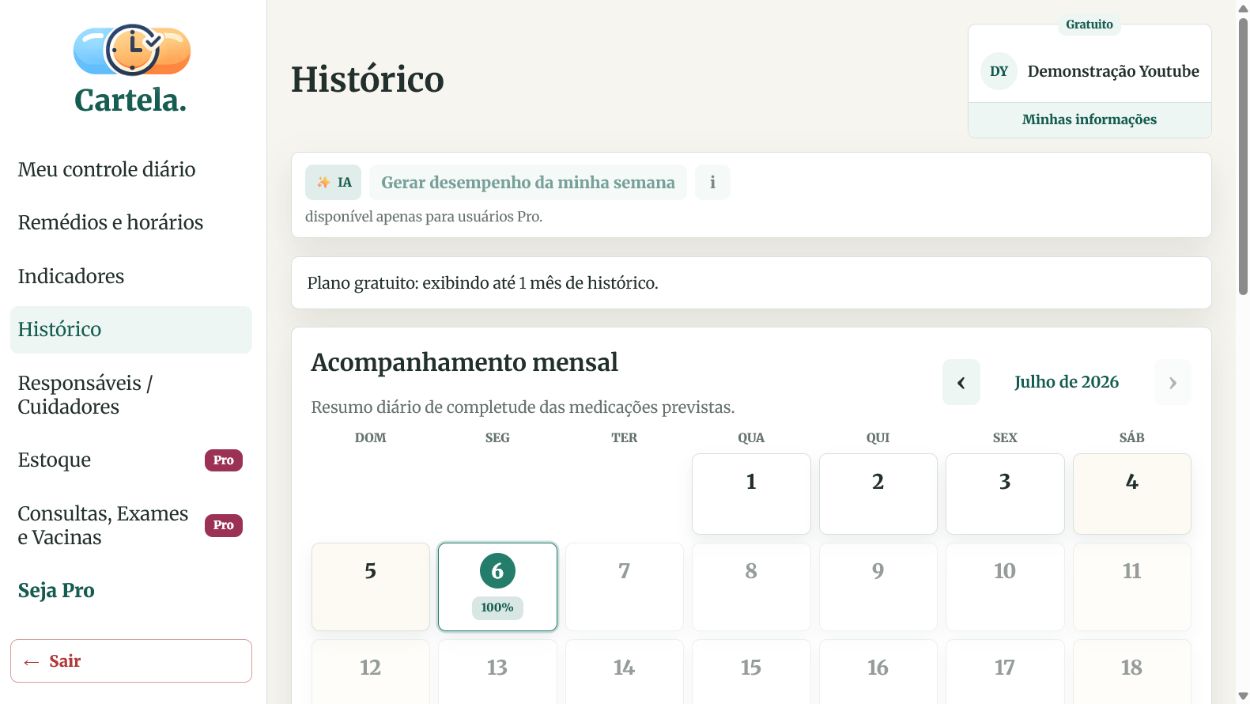This screenshot has height=704, width=1250.
Task: Click the 'Resumo diário de completude' description
Action: [523, 407]
